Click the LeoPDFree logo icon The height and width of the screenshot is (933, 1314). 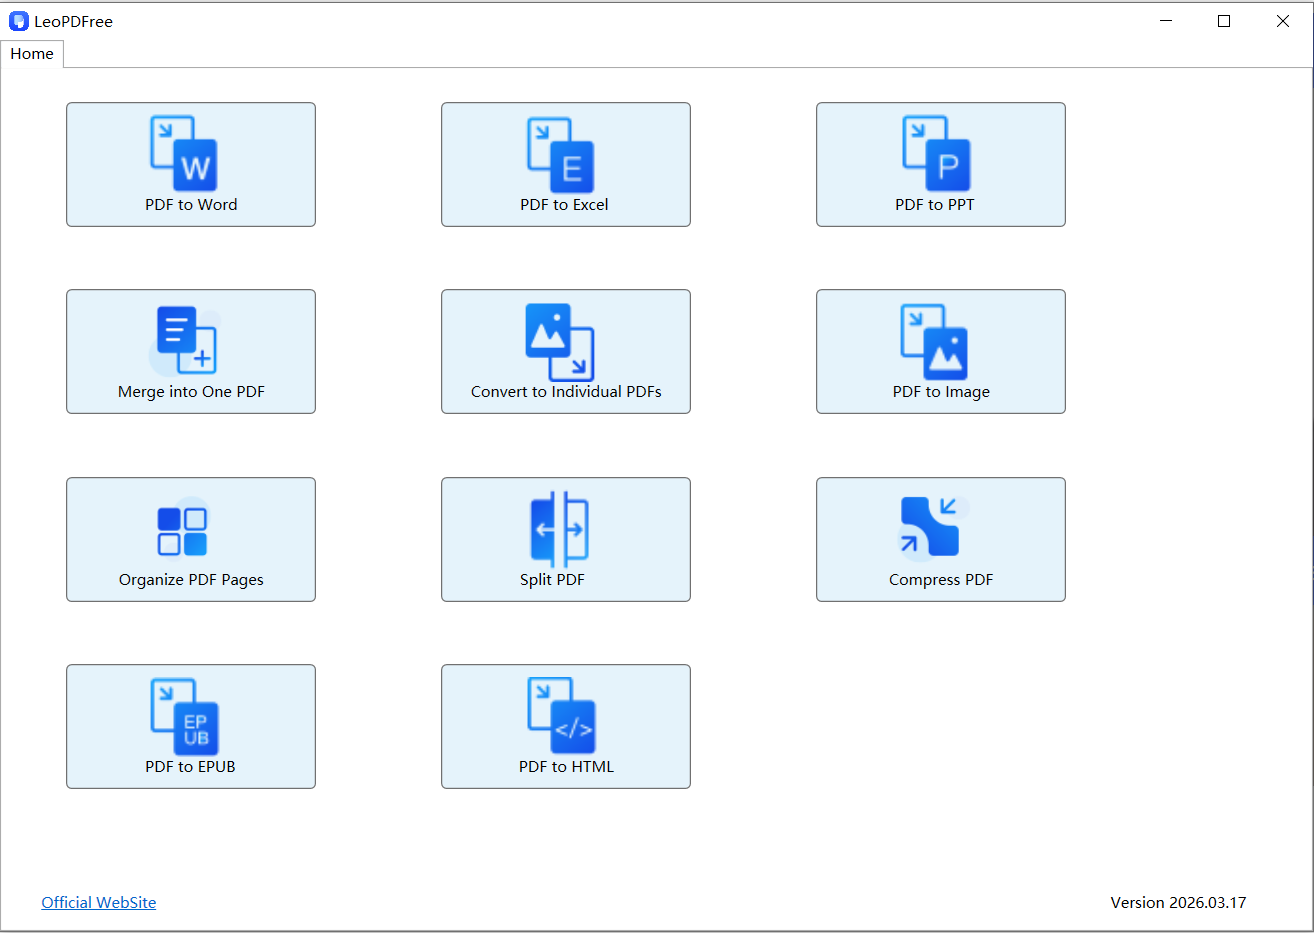coord(17,20)
